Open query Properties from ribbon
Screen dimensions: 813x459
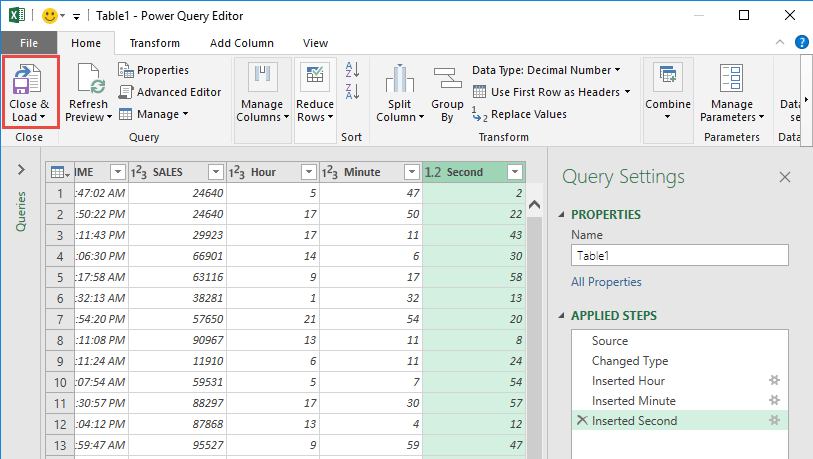tap(153, 70)
